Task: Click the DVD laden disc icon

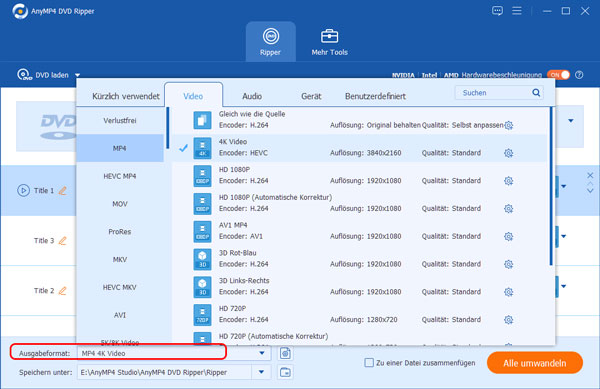Action: 24,75
